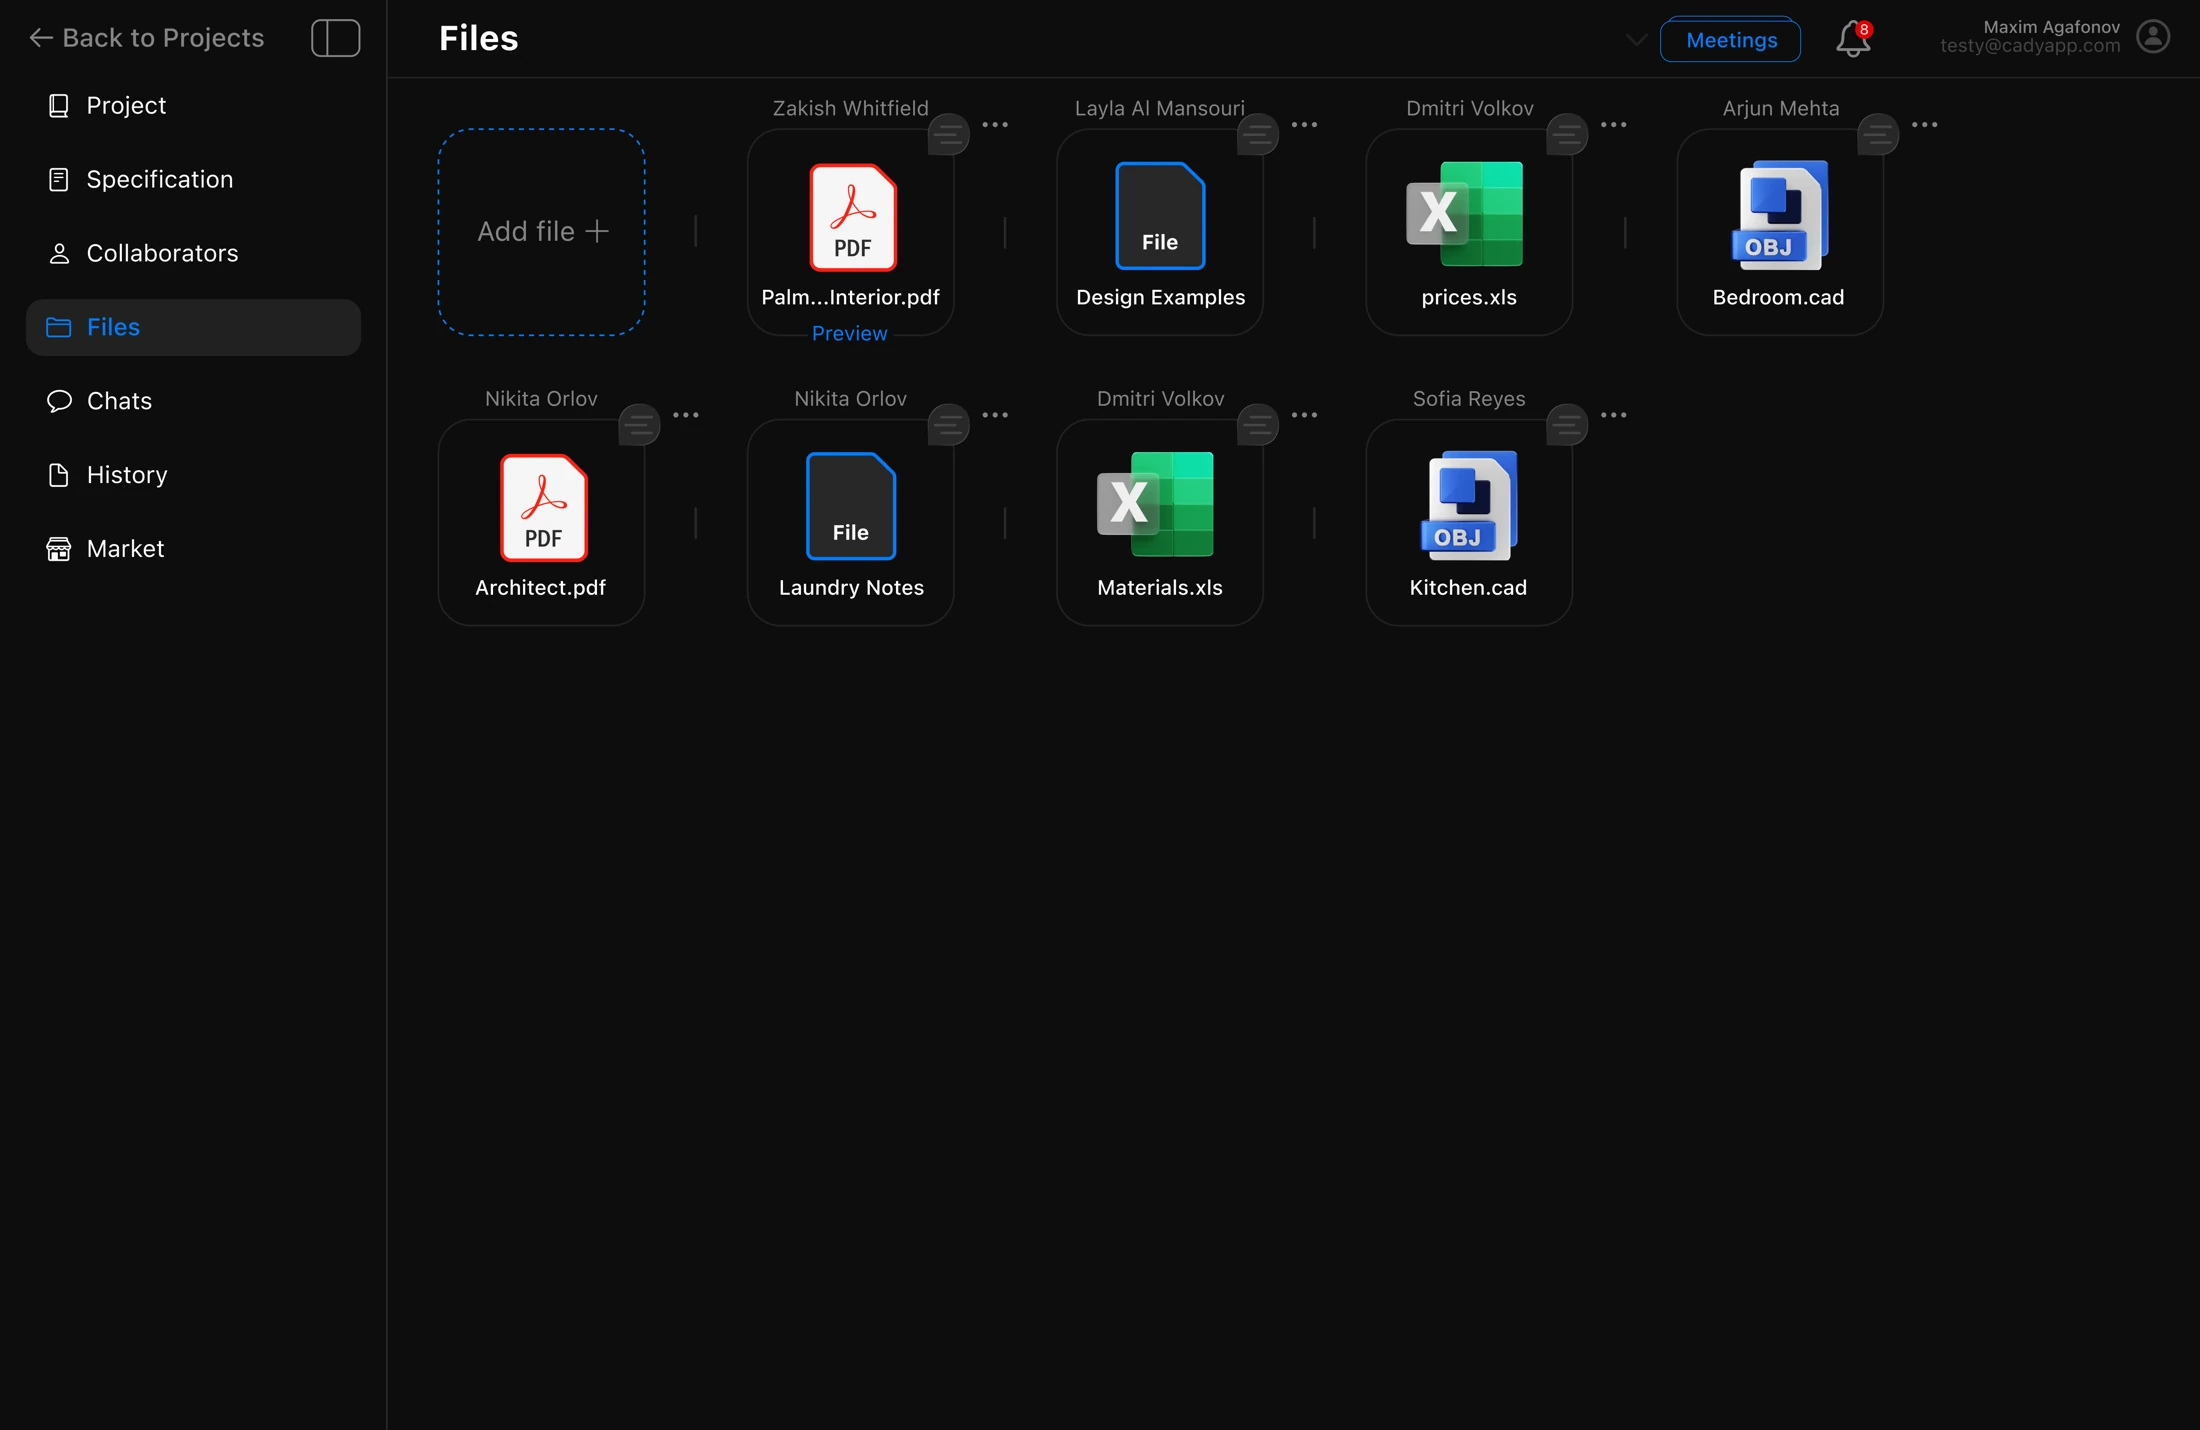Select the Kitchen.cad OBJ icon
The width and height of the screenshot is (2200, 1430).
click(x=1469, y=505)
